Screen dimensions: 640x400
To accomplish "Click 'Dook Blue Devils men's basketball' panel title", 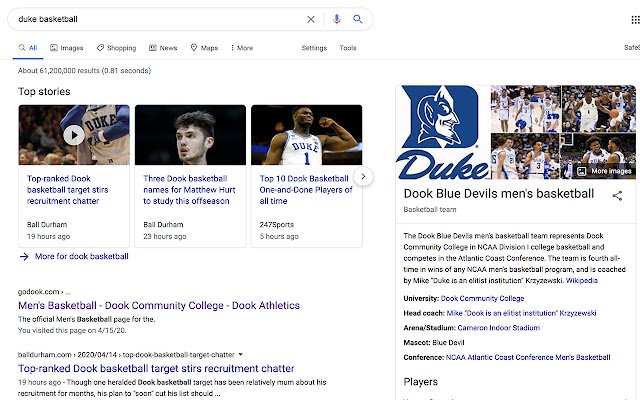I will (499, 193).
